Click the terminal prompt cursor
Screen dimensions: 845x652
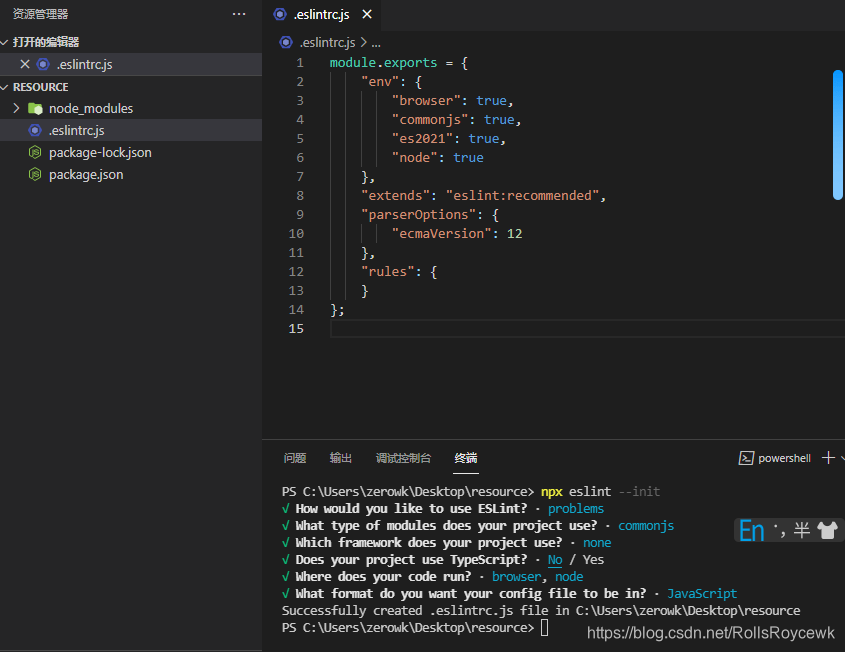pos(544,628)
